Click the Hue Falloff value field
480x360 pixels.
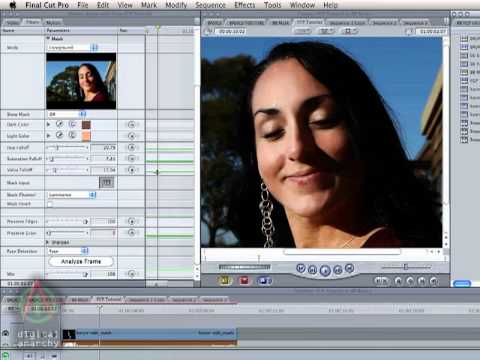104,147
